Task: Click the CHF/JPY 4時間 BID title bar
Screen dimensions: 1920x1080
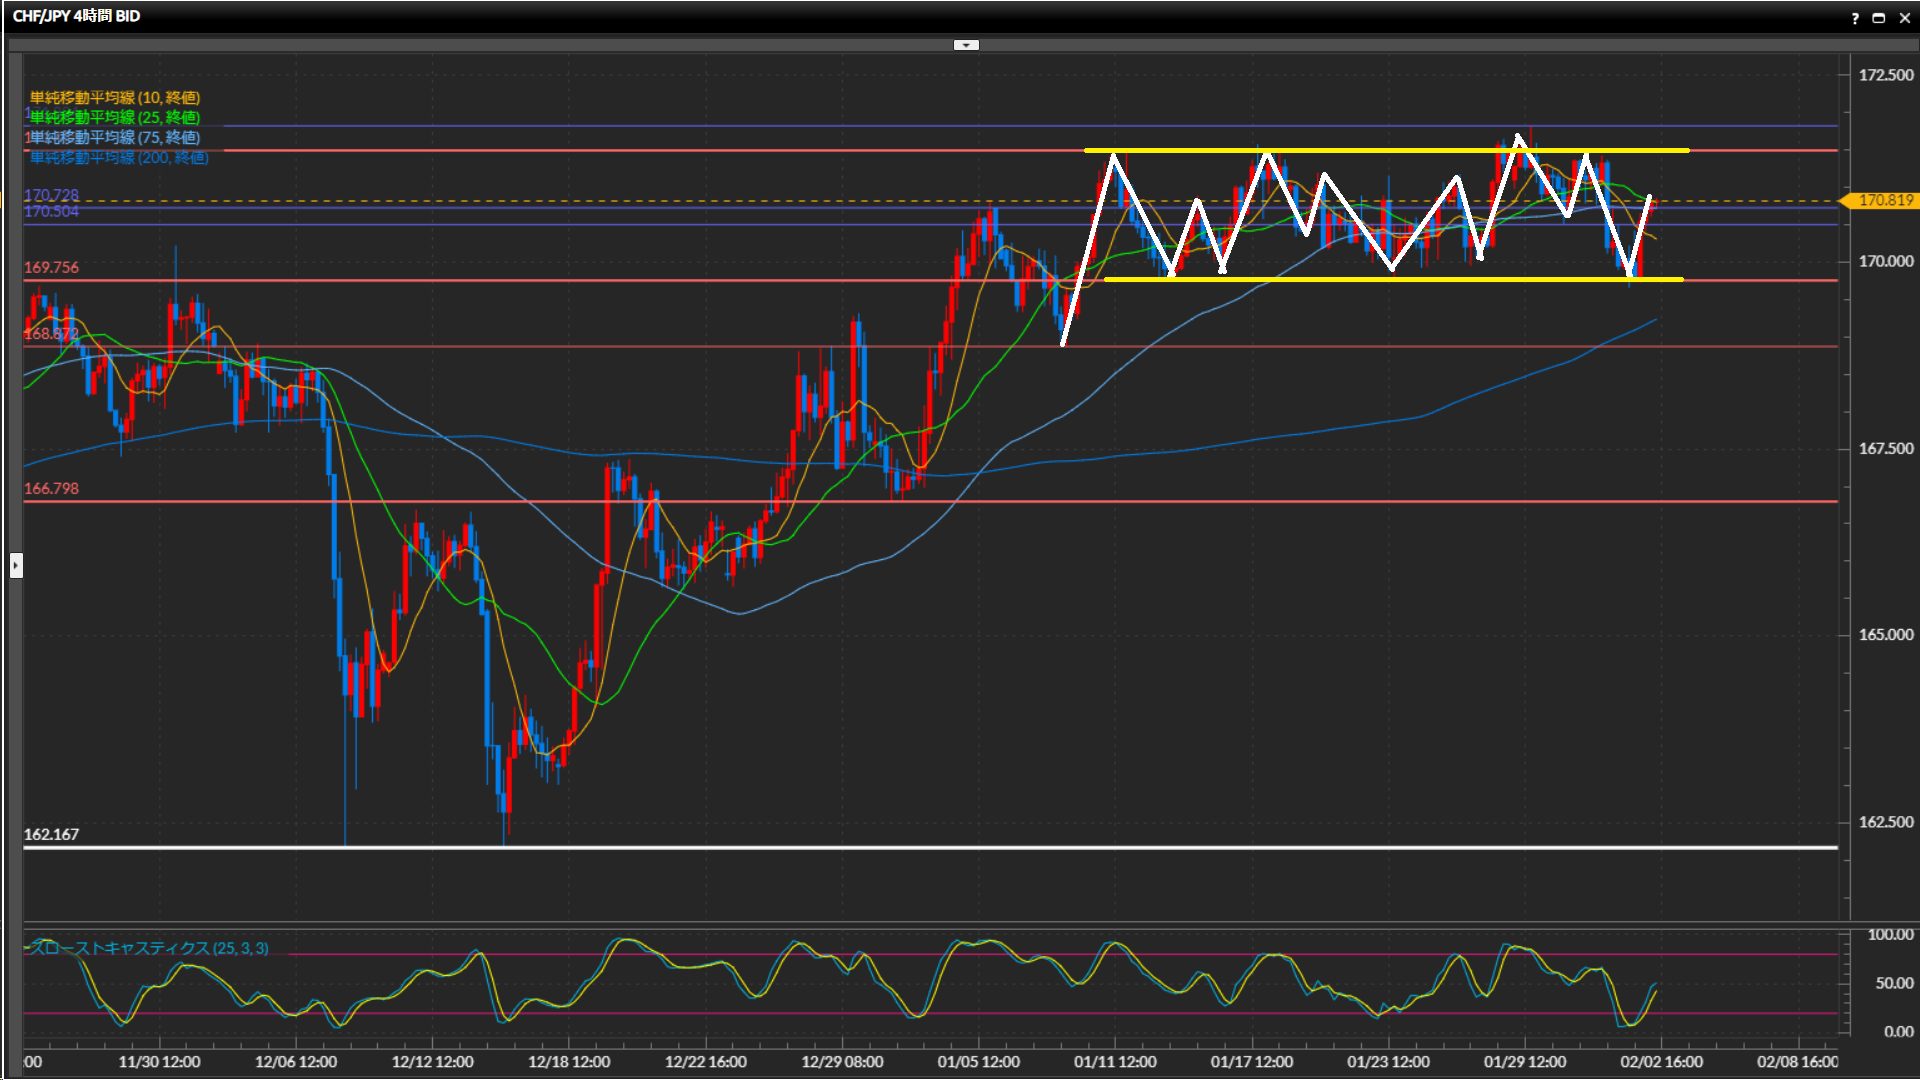Action: (77, 16)
